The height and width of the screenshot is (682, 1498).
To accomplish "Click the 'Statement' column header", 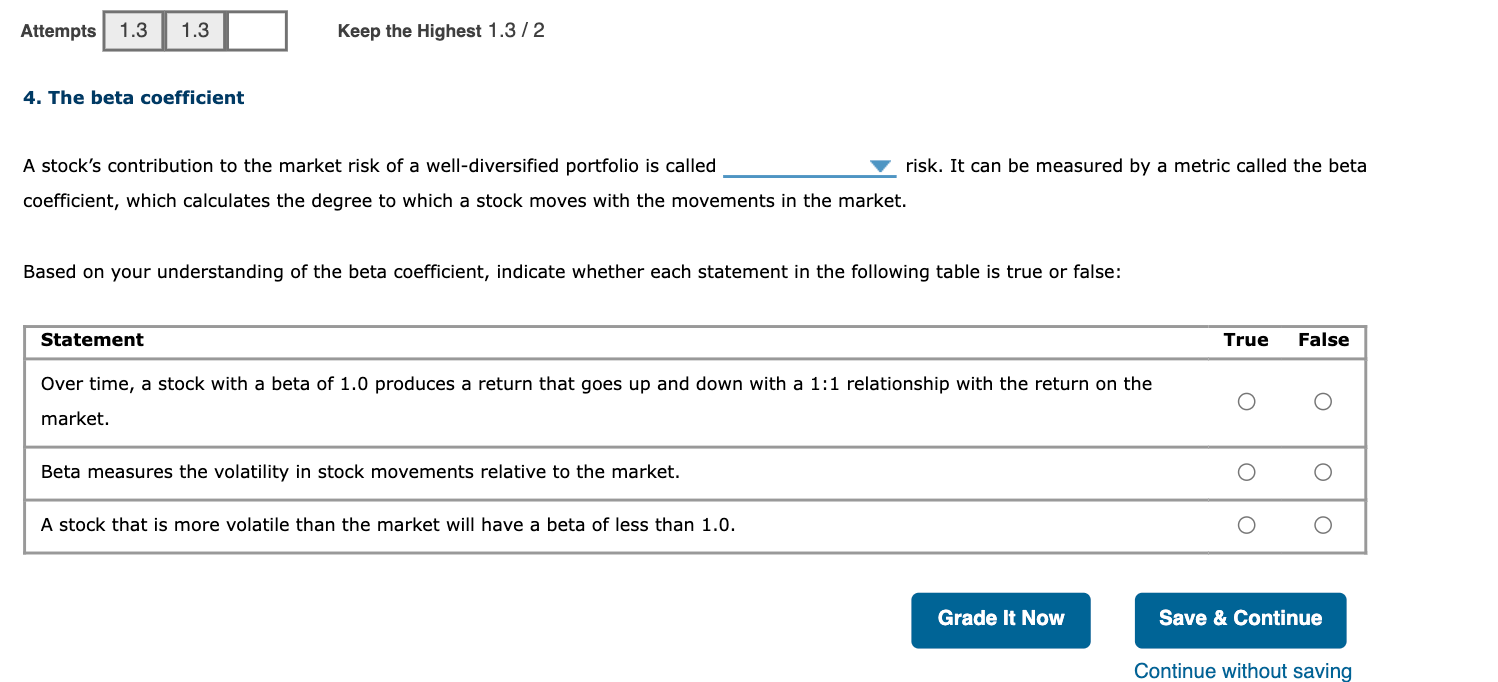I will pos(92,340).
